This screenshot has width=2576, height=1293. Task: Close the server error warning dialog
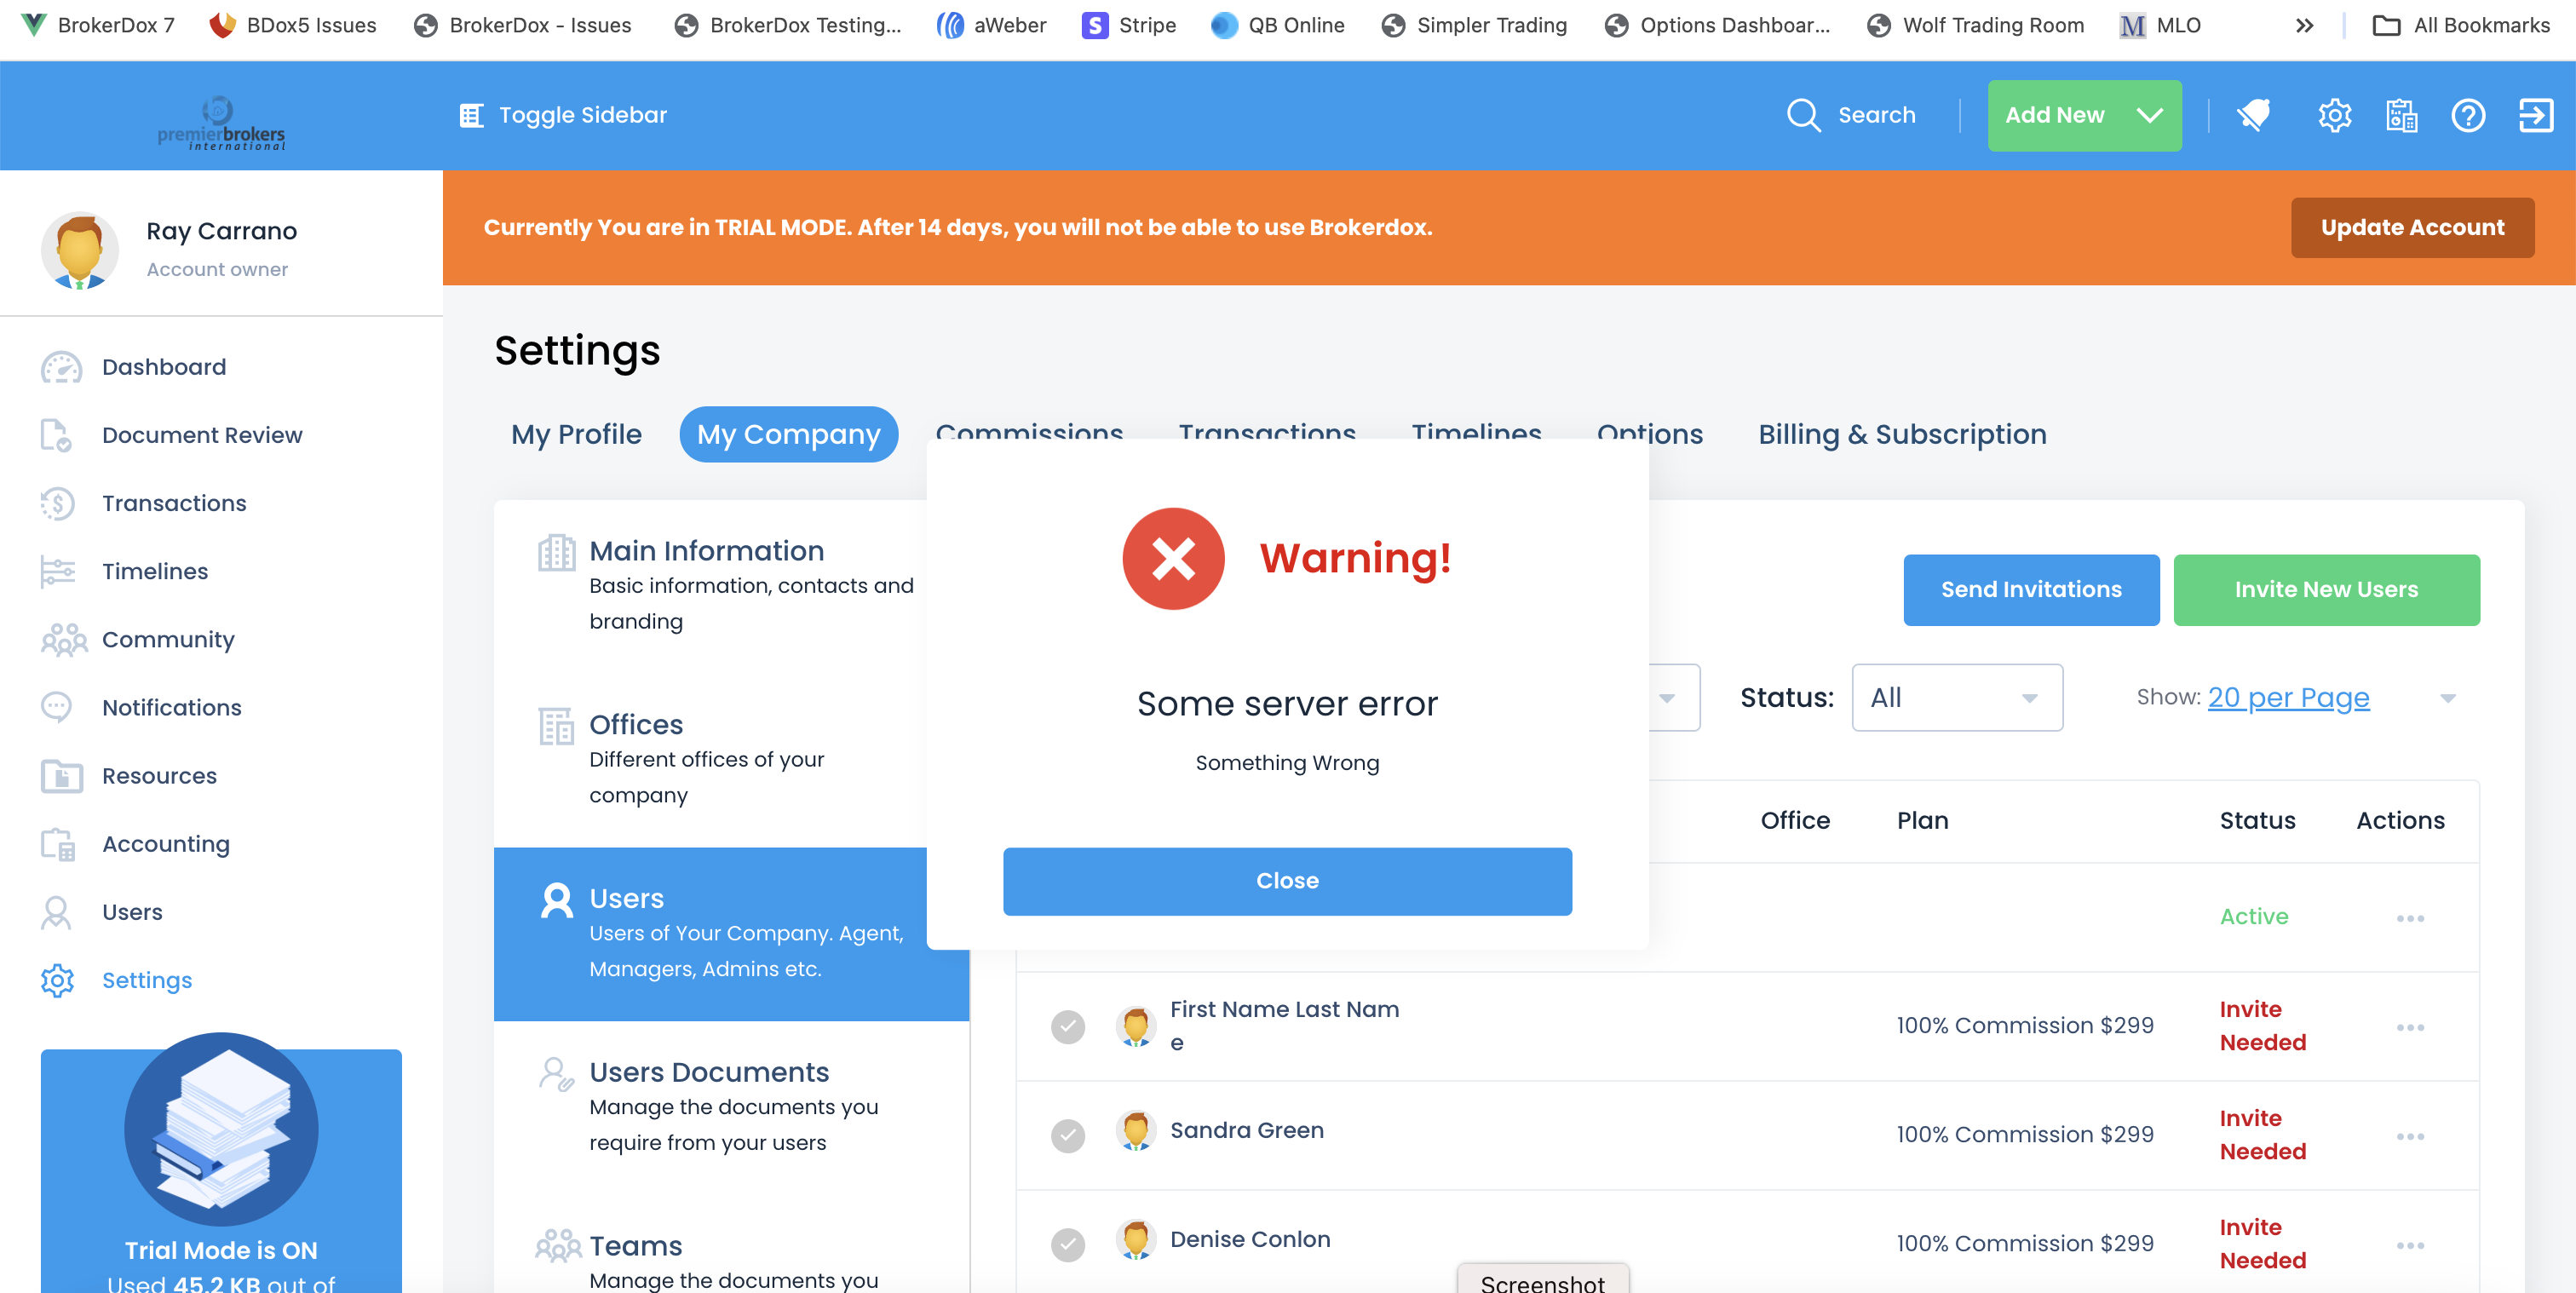pyautogui.click(x=1286, y=880)
